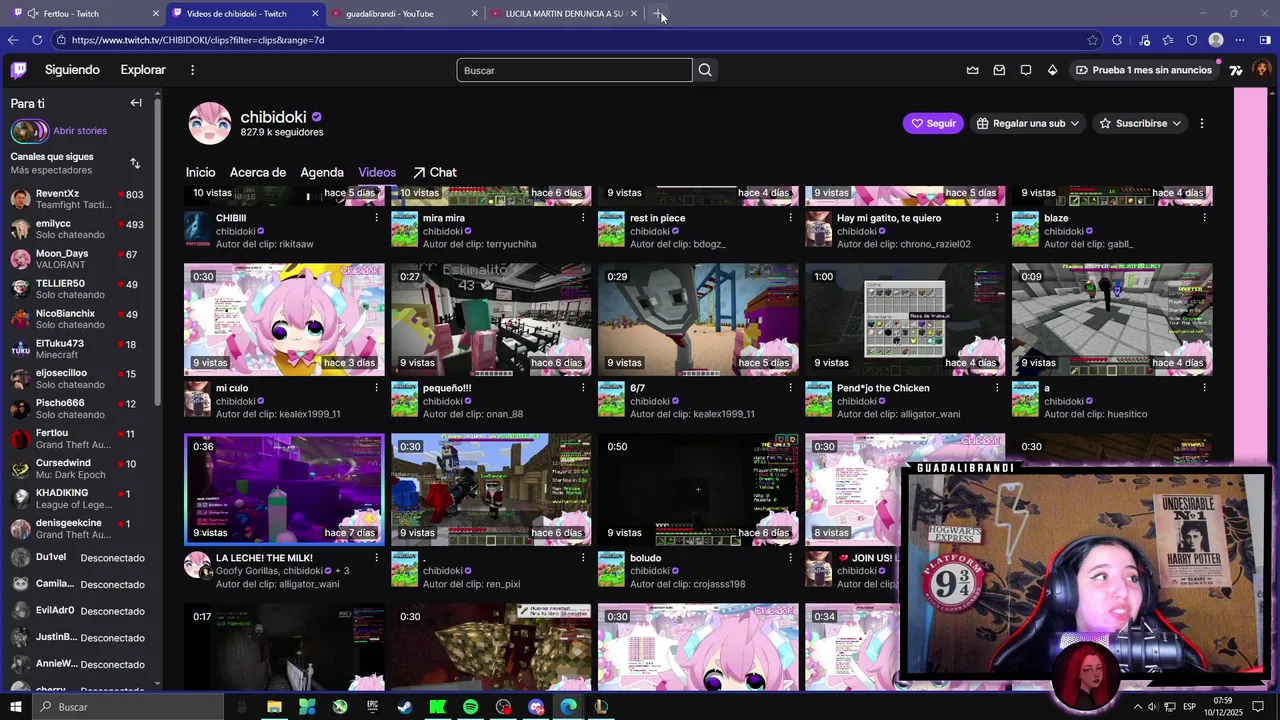Switch to the Fertlou - Twitch tab
Screen dimensions: 1280x720
pos(82,14)
